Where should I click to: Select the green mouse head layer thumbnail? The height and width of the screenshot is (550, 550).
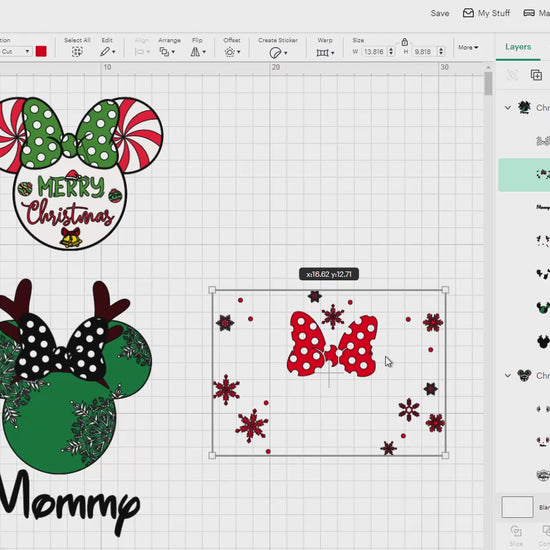pyautogui.click(x=543, y=308)
